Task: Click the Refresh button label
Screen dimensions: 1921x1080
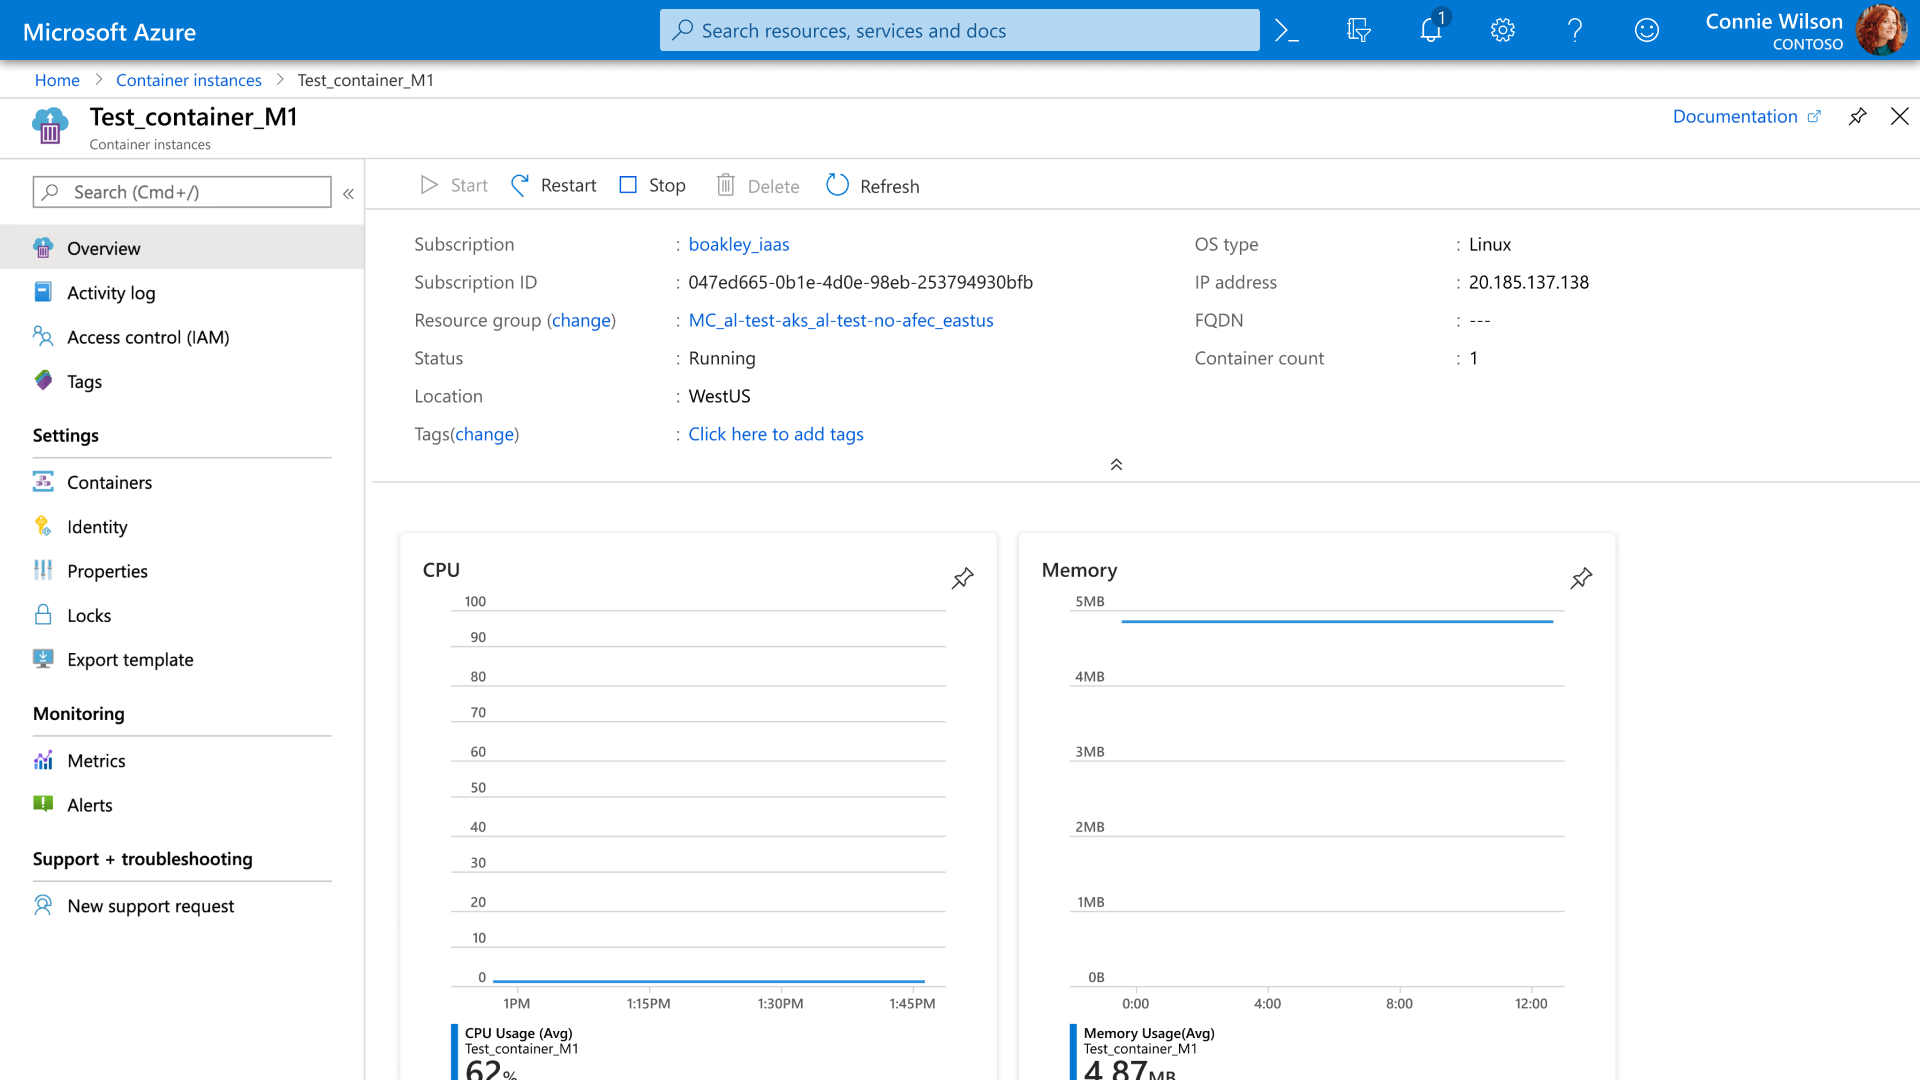Action: click(x=889, y=186)
